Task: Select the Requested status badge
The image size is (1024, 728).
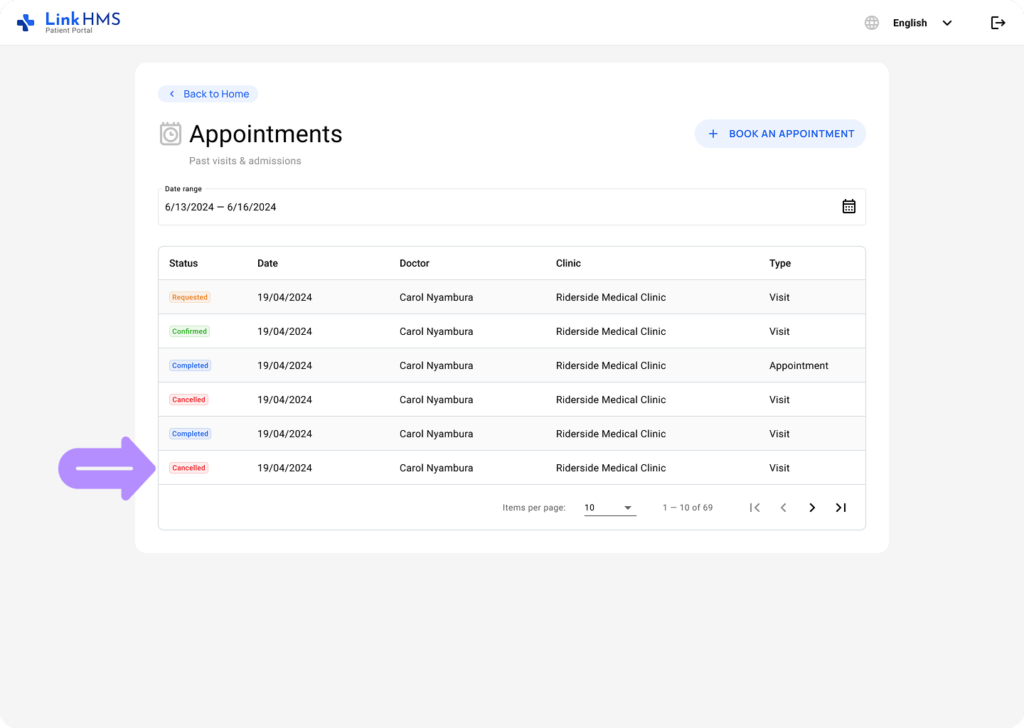Action: (x=189, y=297)
